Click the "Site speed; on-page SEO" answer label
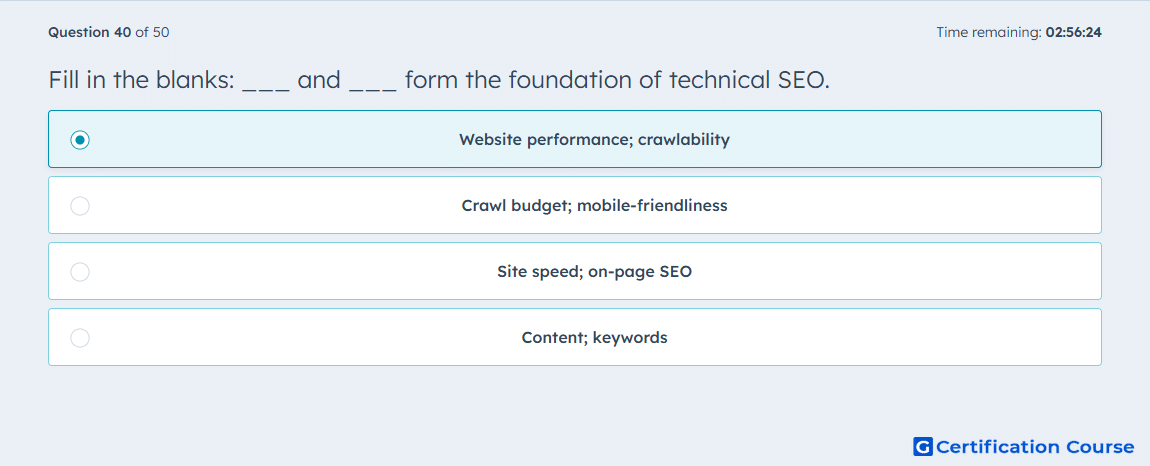The width and height of the screenshot is (1150, 466). pyautogui.click(x=594, y=272)
